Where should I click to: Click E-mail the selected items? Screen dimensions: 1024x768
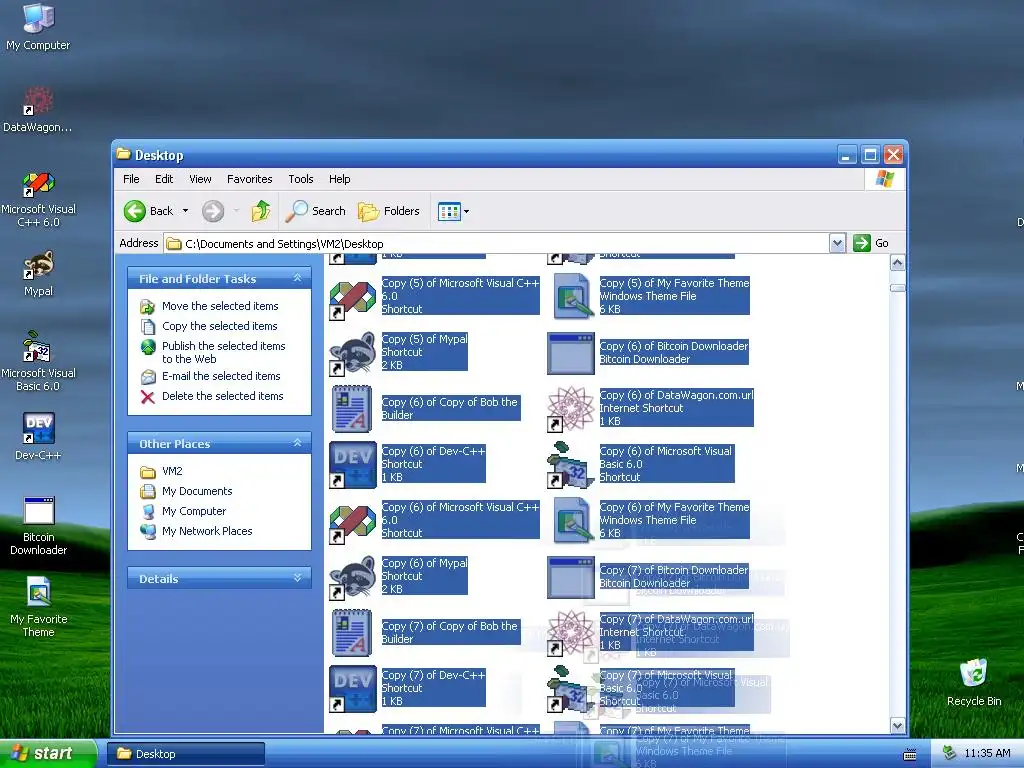click(221, 376)
